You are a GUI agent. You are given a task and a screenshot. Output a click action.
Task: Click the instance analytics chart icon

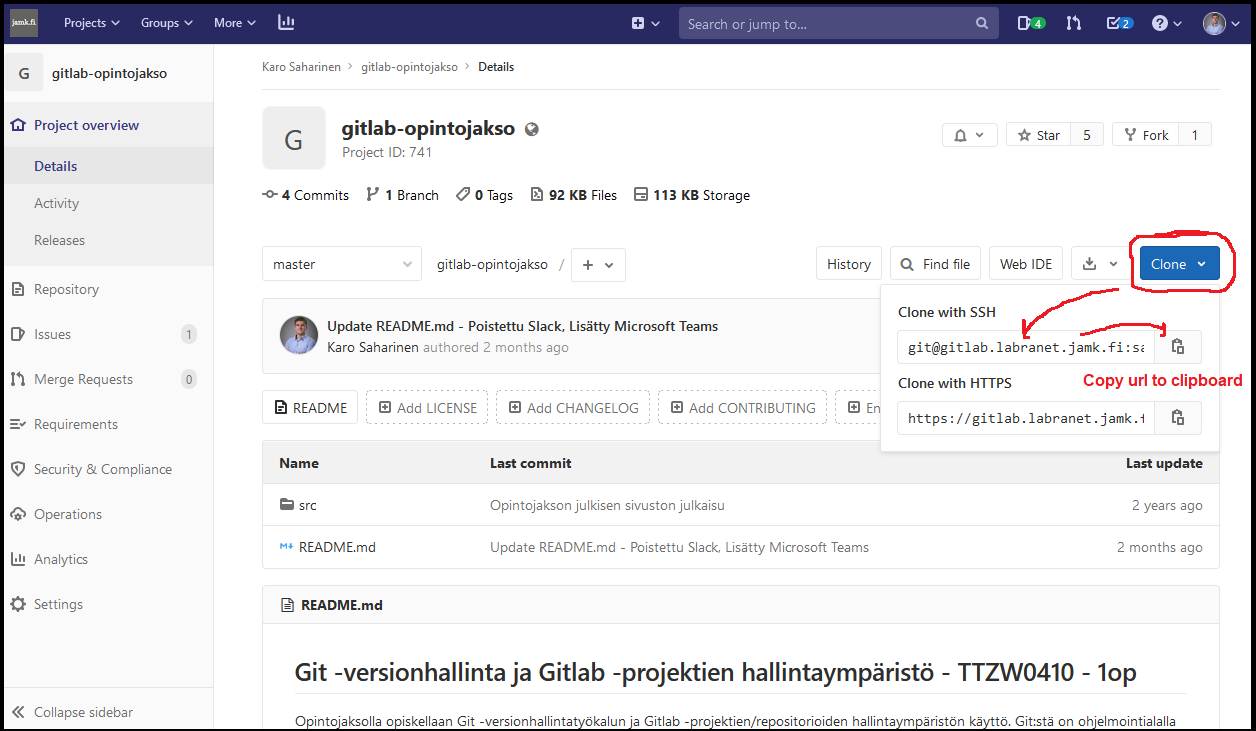point(286,23)
